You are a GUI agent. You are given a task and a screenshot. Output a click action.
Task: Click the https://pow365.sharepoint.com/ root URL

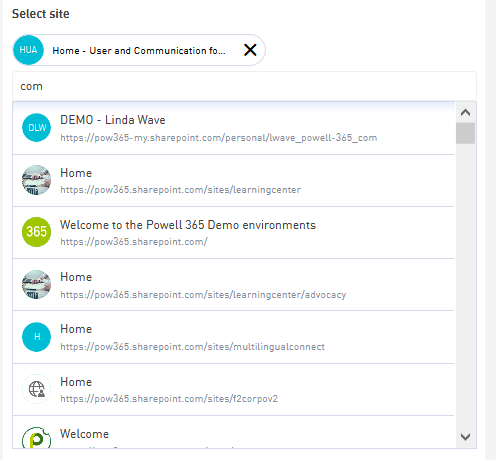coord(134,242)
